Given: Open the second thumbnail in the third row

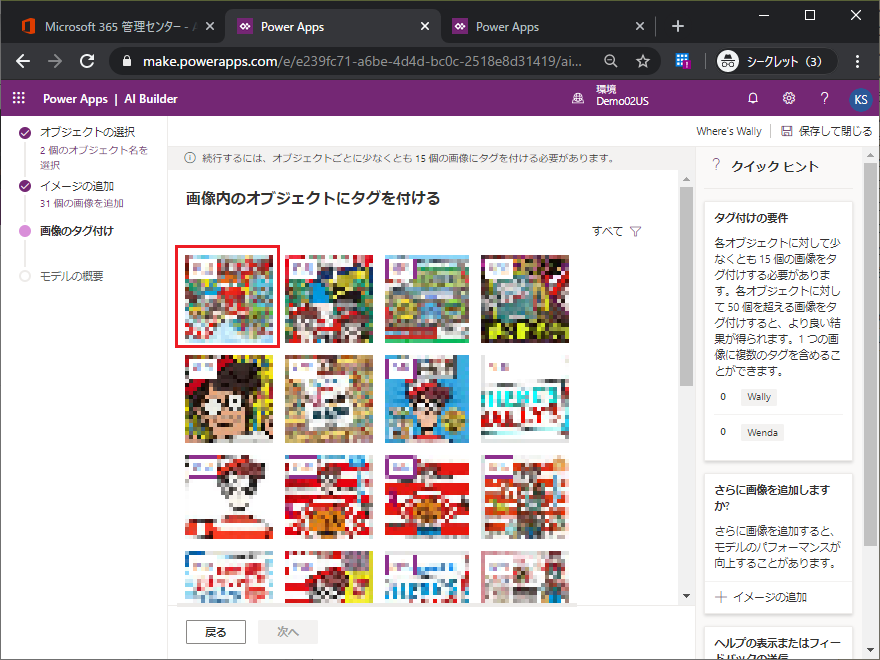Looking at the screenshot, I should 329,497.
